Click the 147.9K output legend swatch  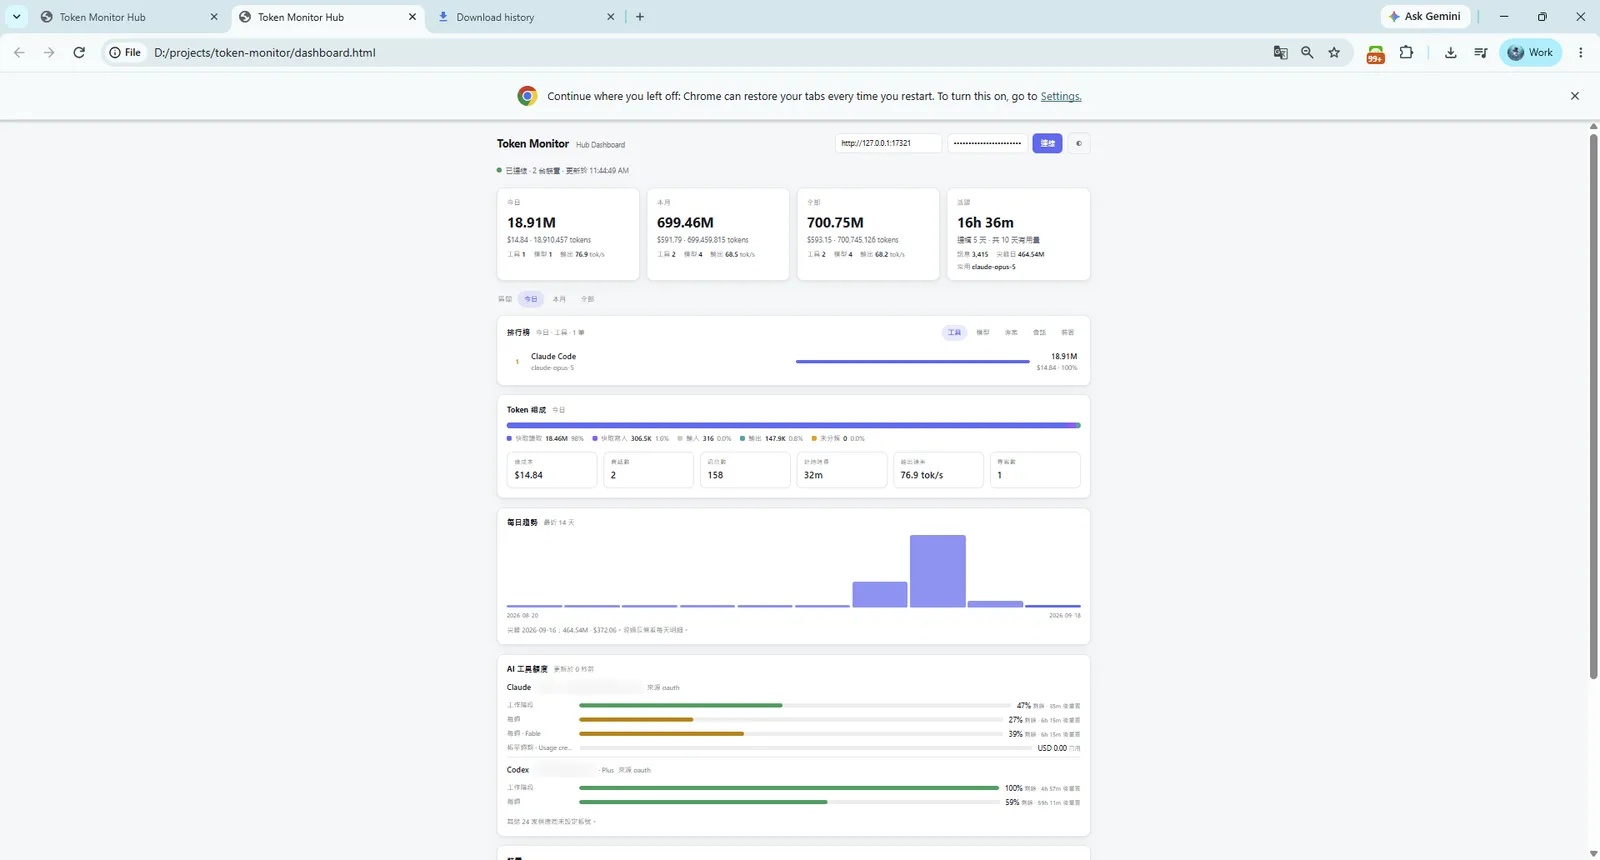[x=743, y=438]
